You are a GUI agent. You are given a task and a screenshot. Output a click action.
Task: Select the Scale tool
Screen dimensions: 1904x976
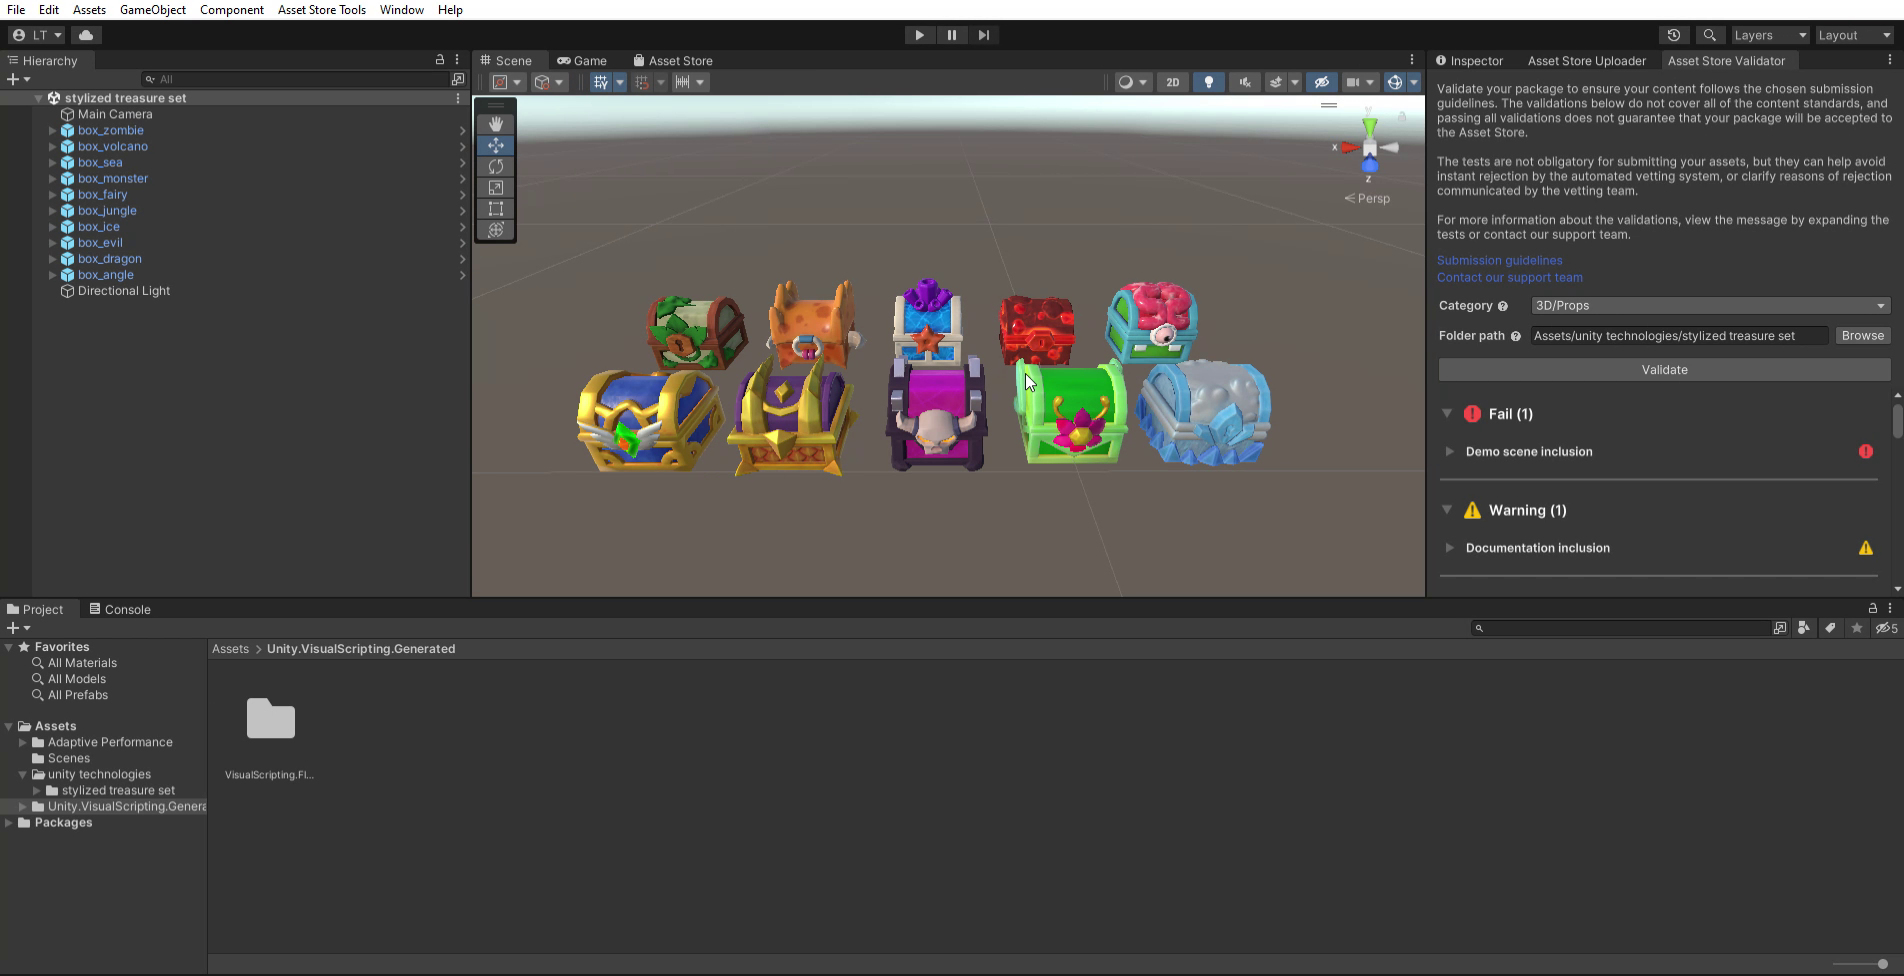[x=495, y=187]
